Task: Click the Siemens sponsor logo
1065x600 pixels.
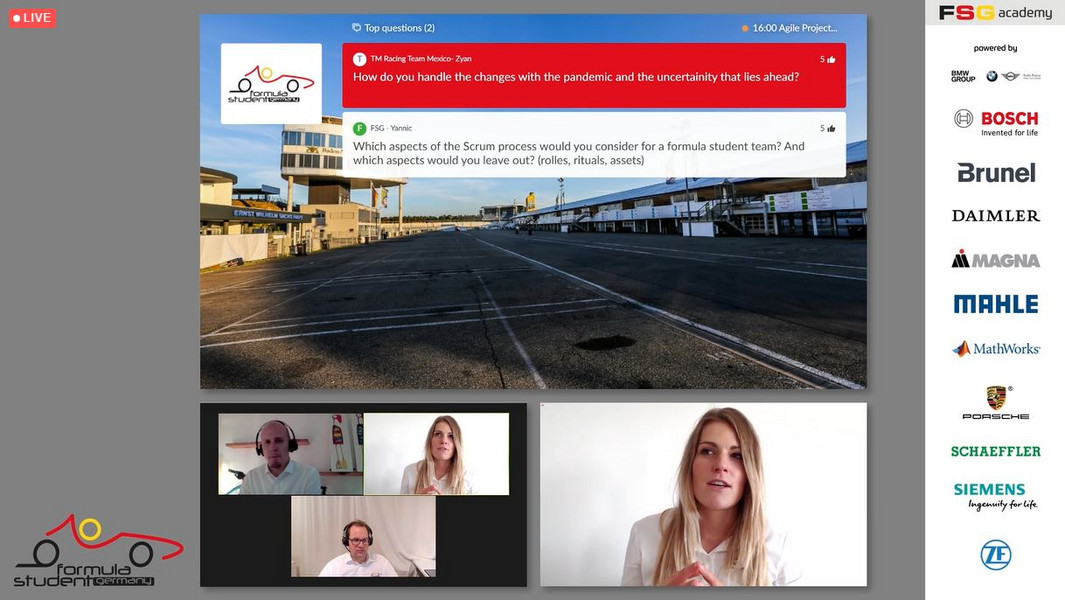Action: coord(995,496)
